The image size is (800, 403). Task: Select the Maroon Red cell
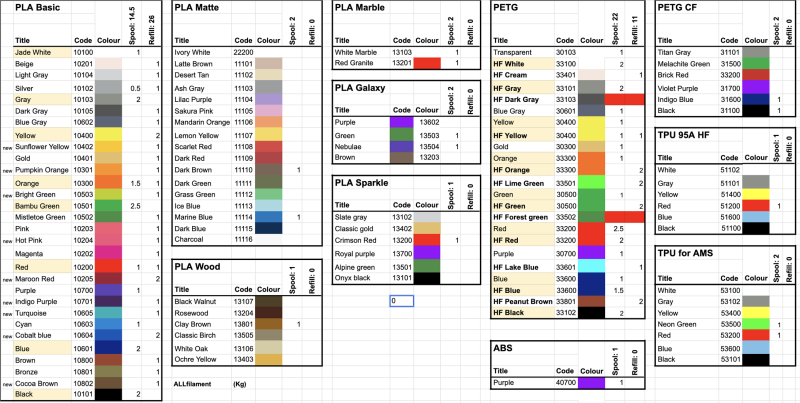pos(42,279)
